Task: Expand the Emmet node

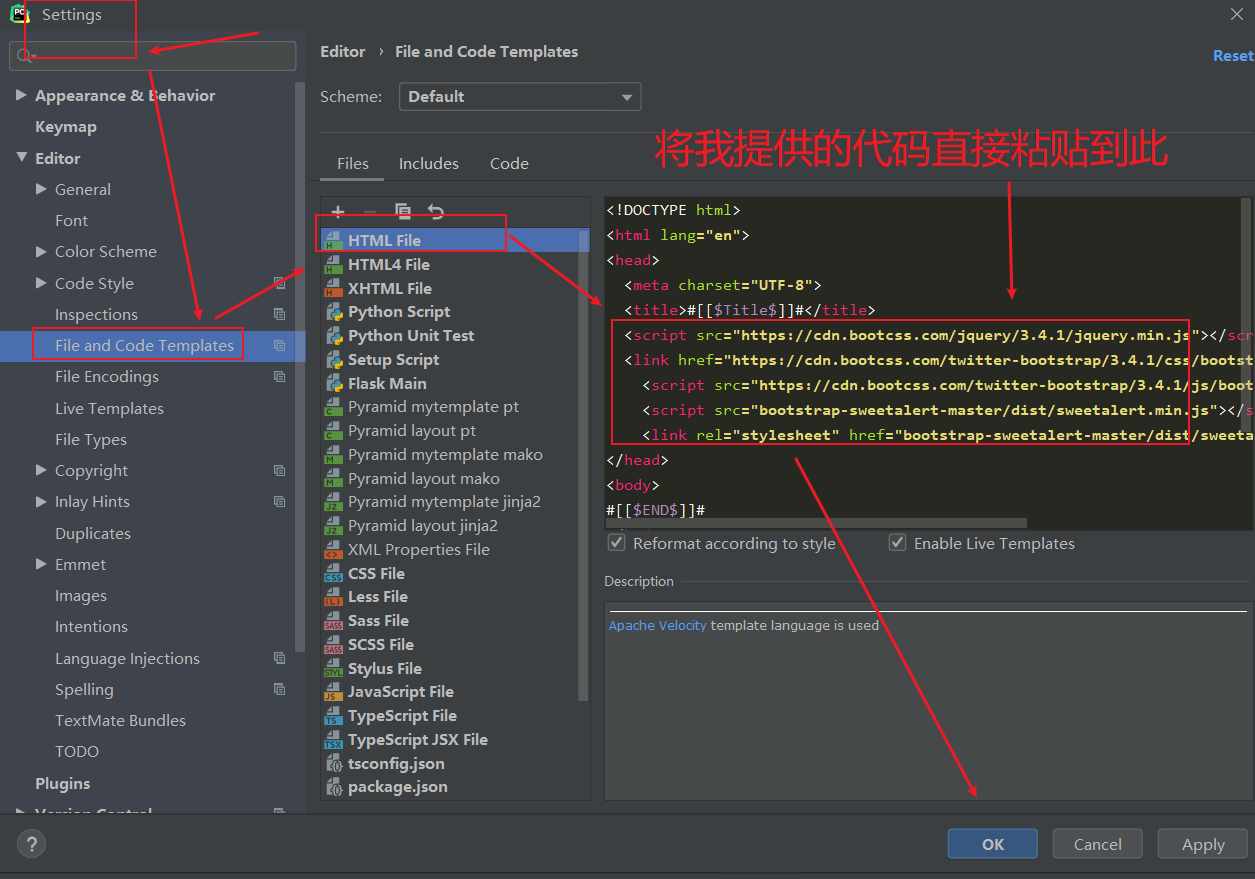Action: tap(41, 564)
